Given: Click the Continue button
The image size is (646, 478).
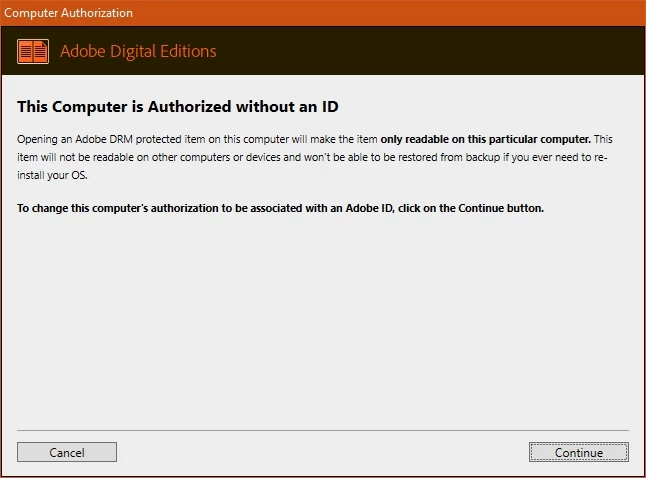Looking at the screenshot, I should point(578,452).
